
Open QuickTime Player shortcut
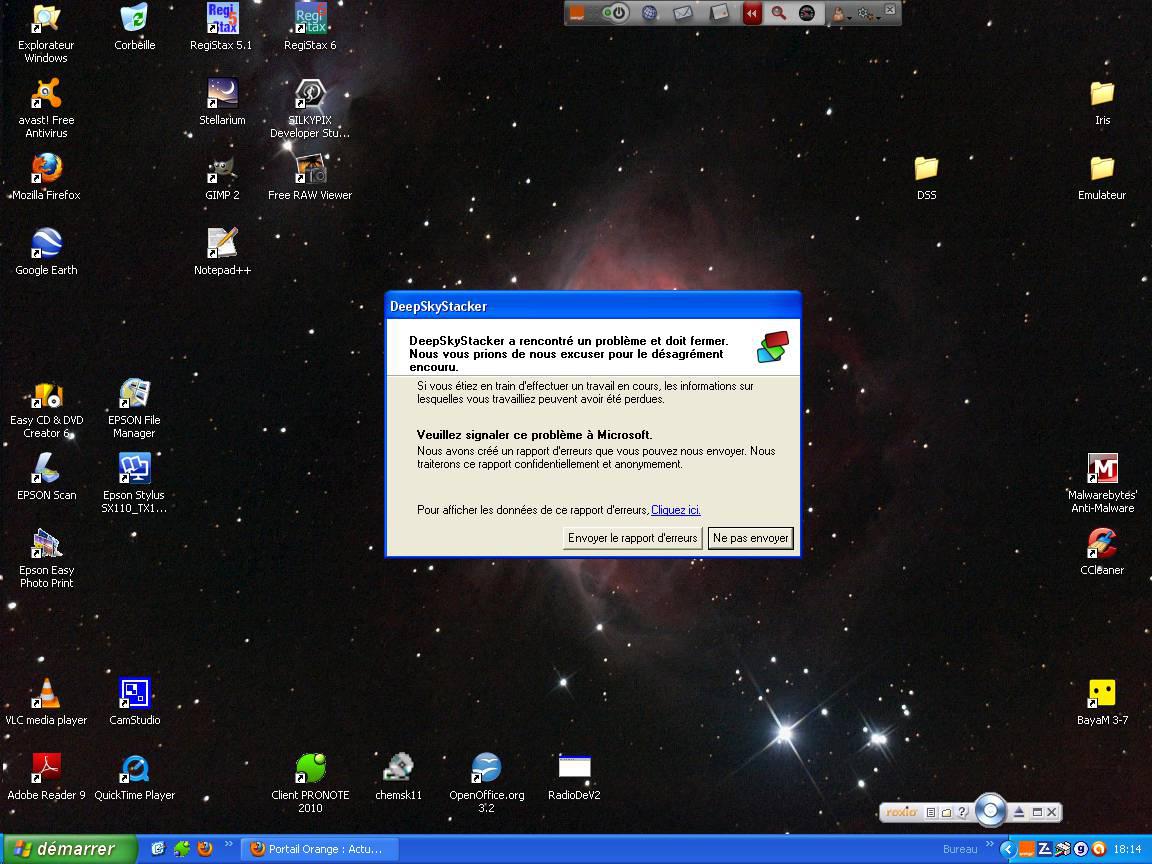pyautogui.click(x=134, y=777)
